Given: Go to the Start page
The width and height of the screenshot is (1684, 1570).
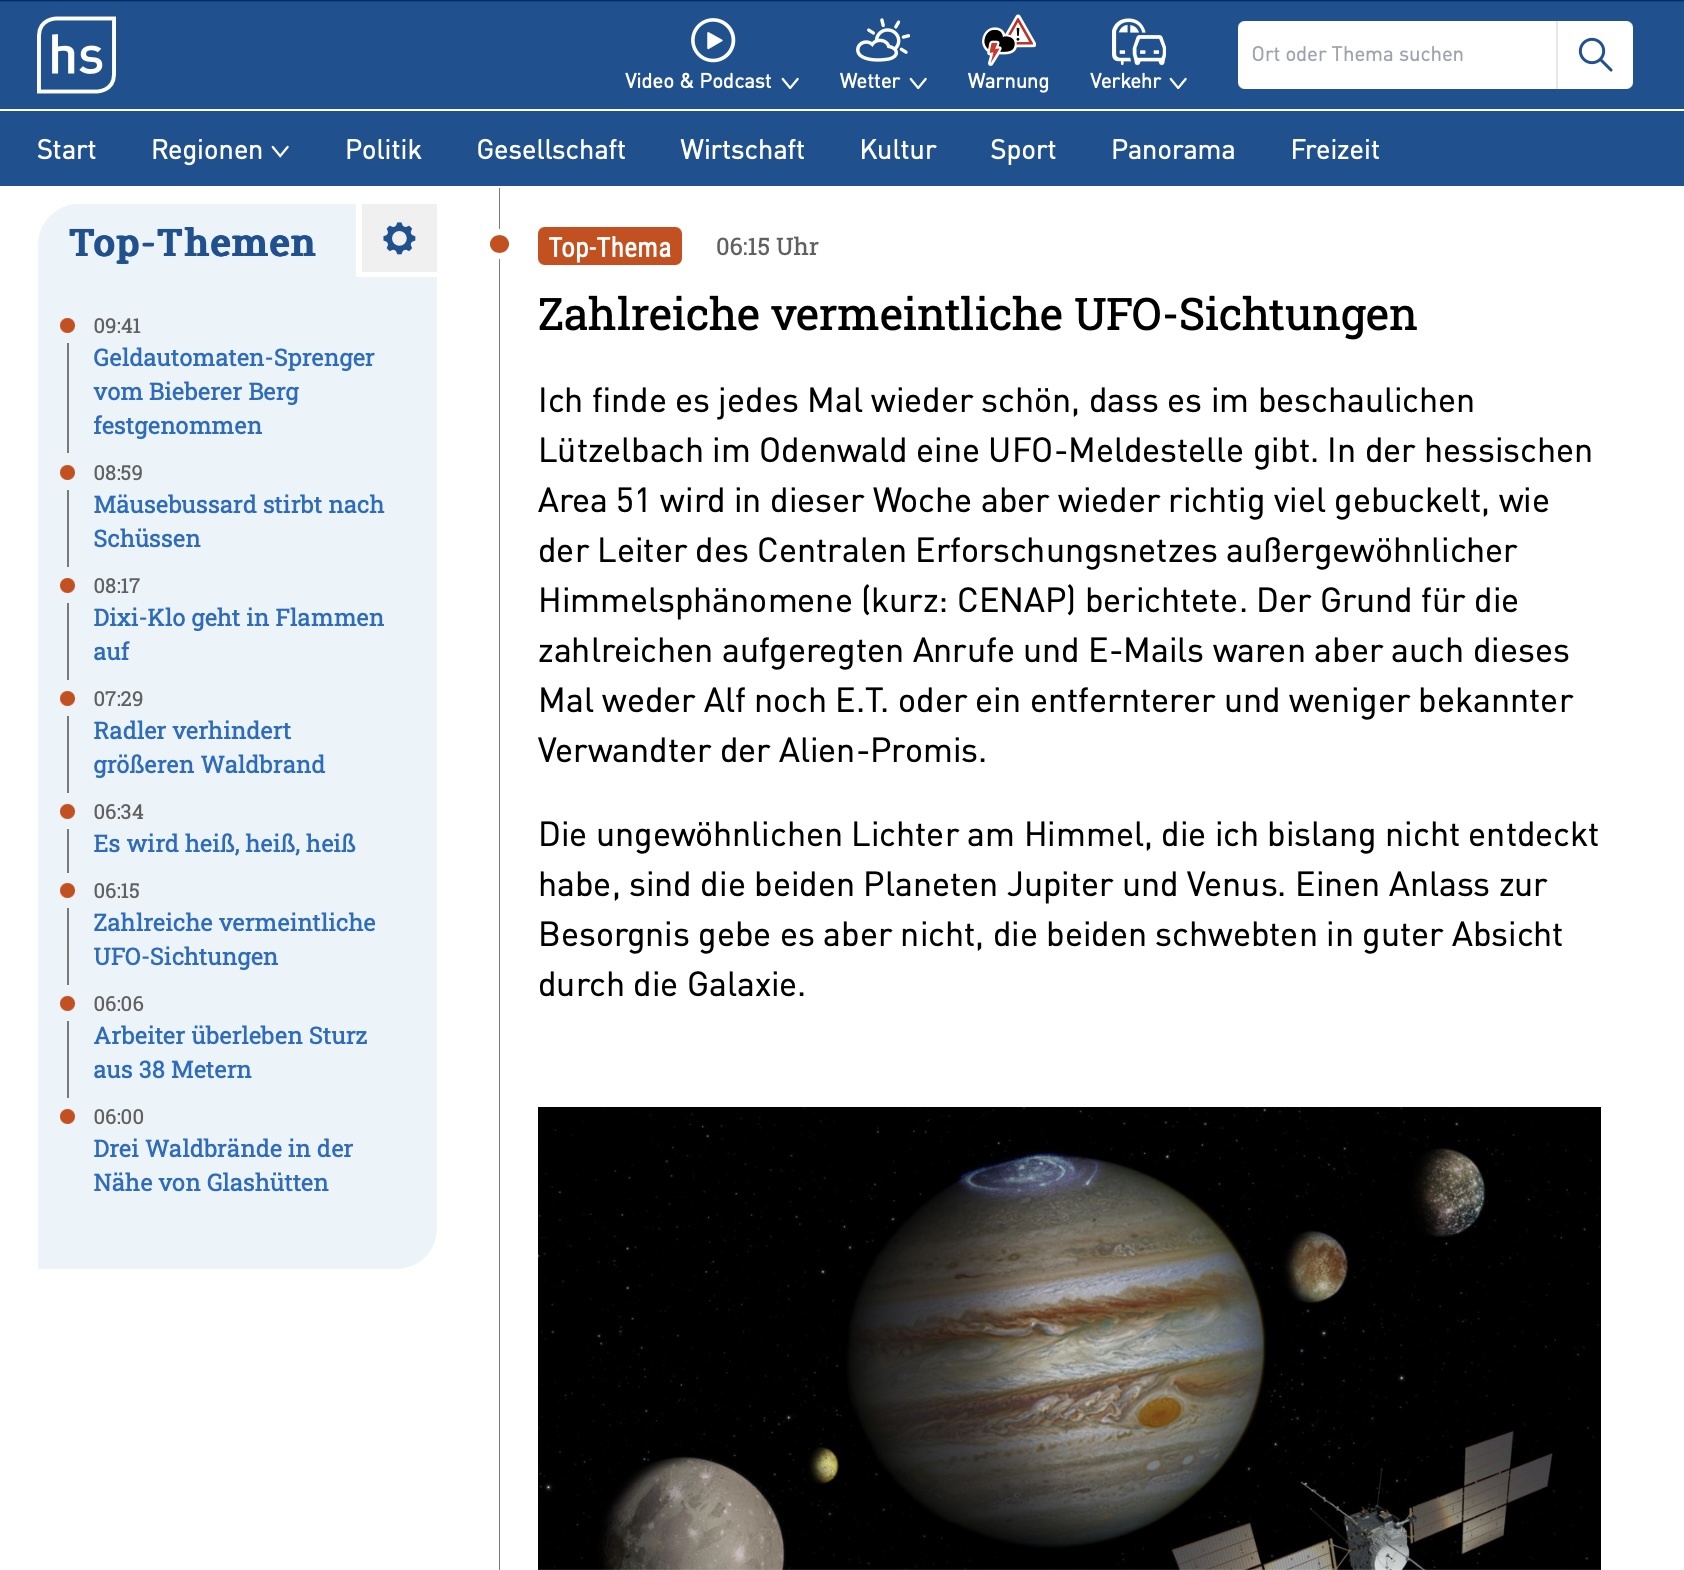Looking at the screenshot, I should pos(66,150).
